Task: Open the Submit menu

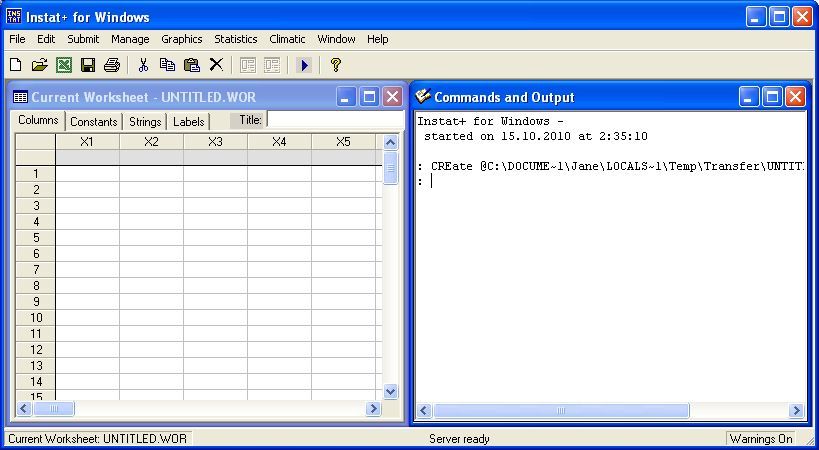Action: click(83, 39)
